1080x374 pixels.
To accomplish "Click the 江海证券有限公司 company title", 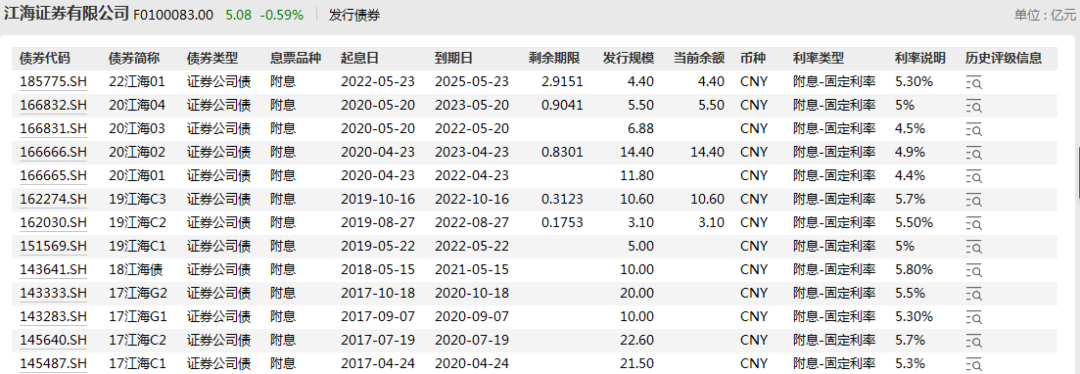I will point(67,13).
